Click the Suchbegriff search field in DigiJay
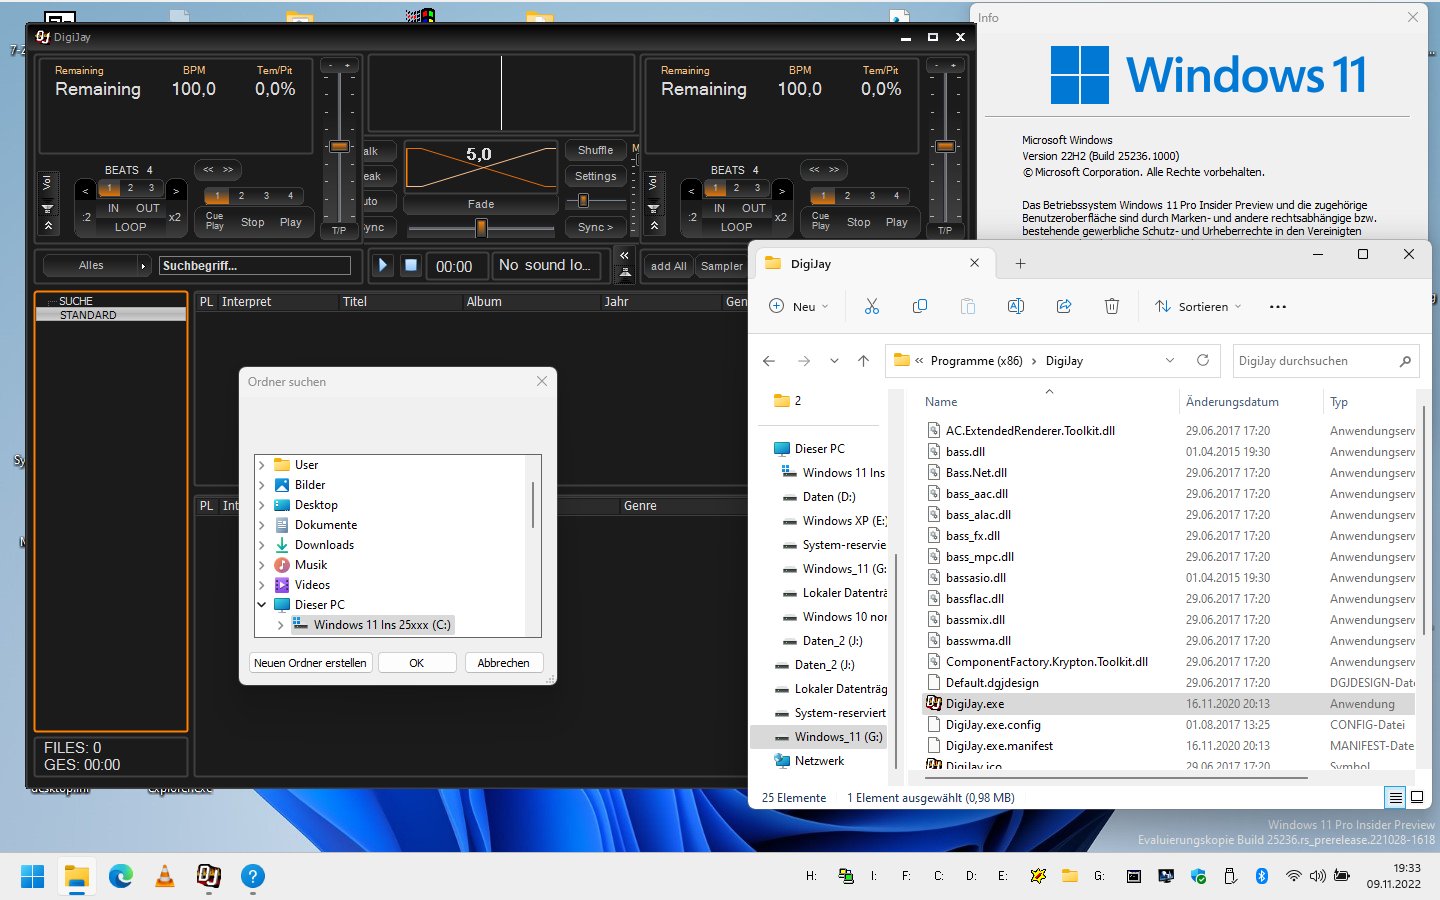 point(255,266)
